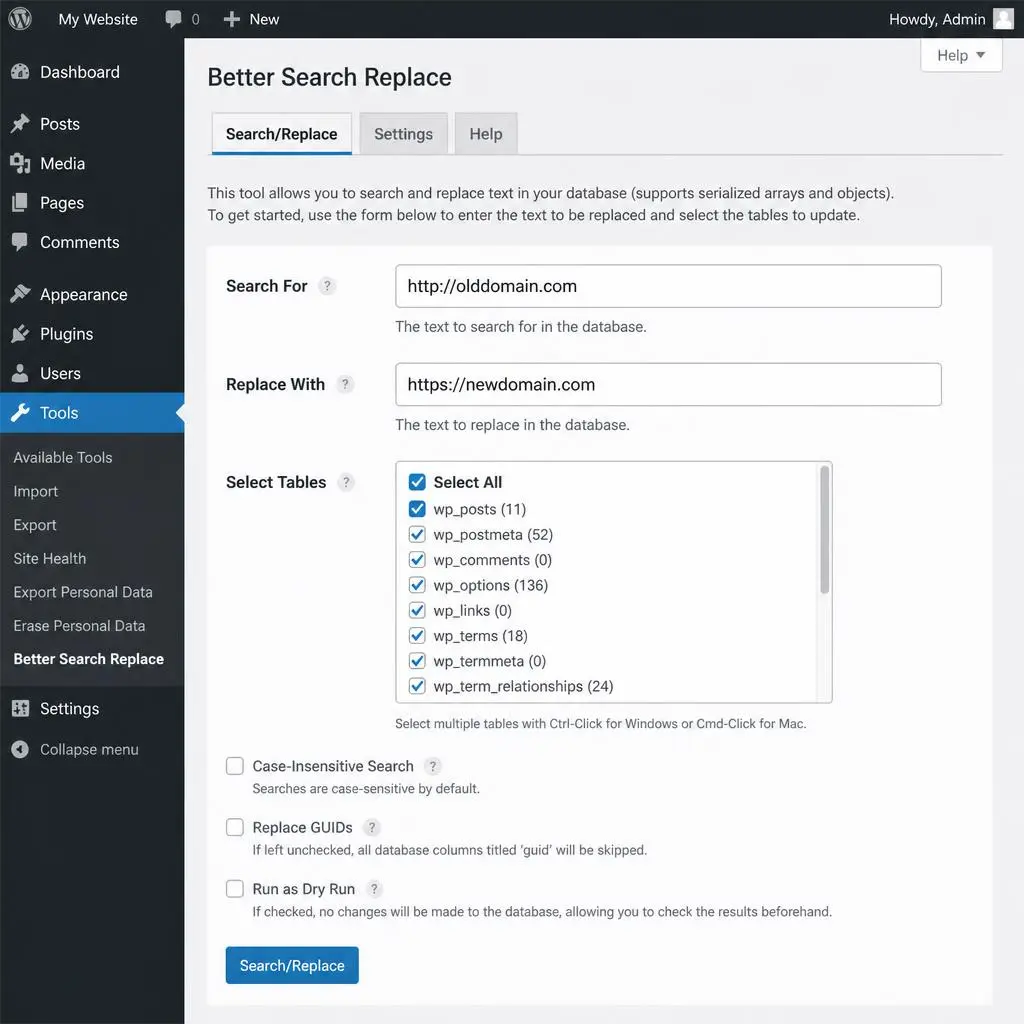
Task: Click the plus icon next to New
Action: [231, 19]
